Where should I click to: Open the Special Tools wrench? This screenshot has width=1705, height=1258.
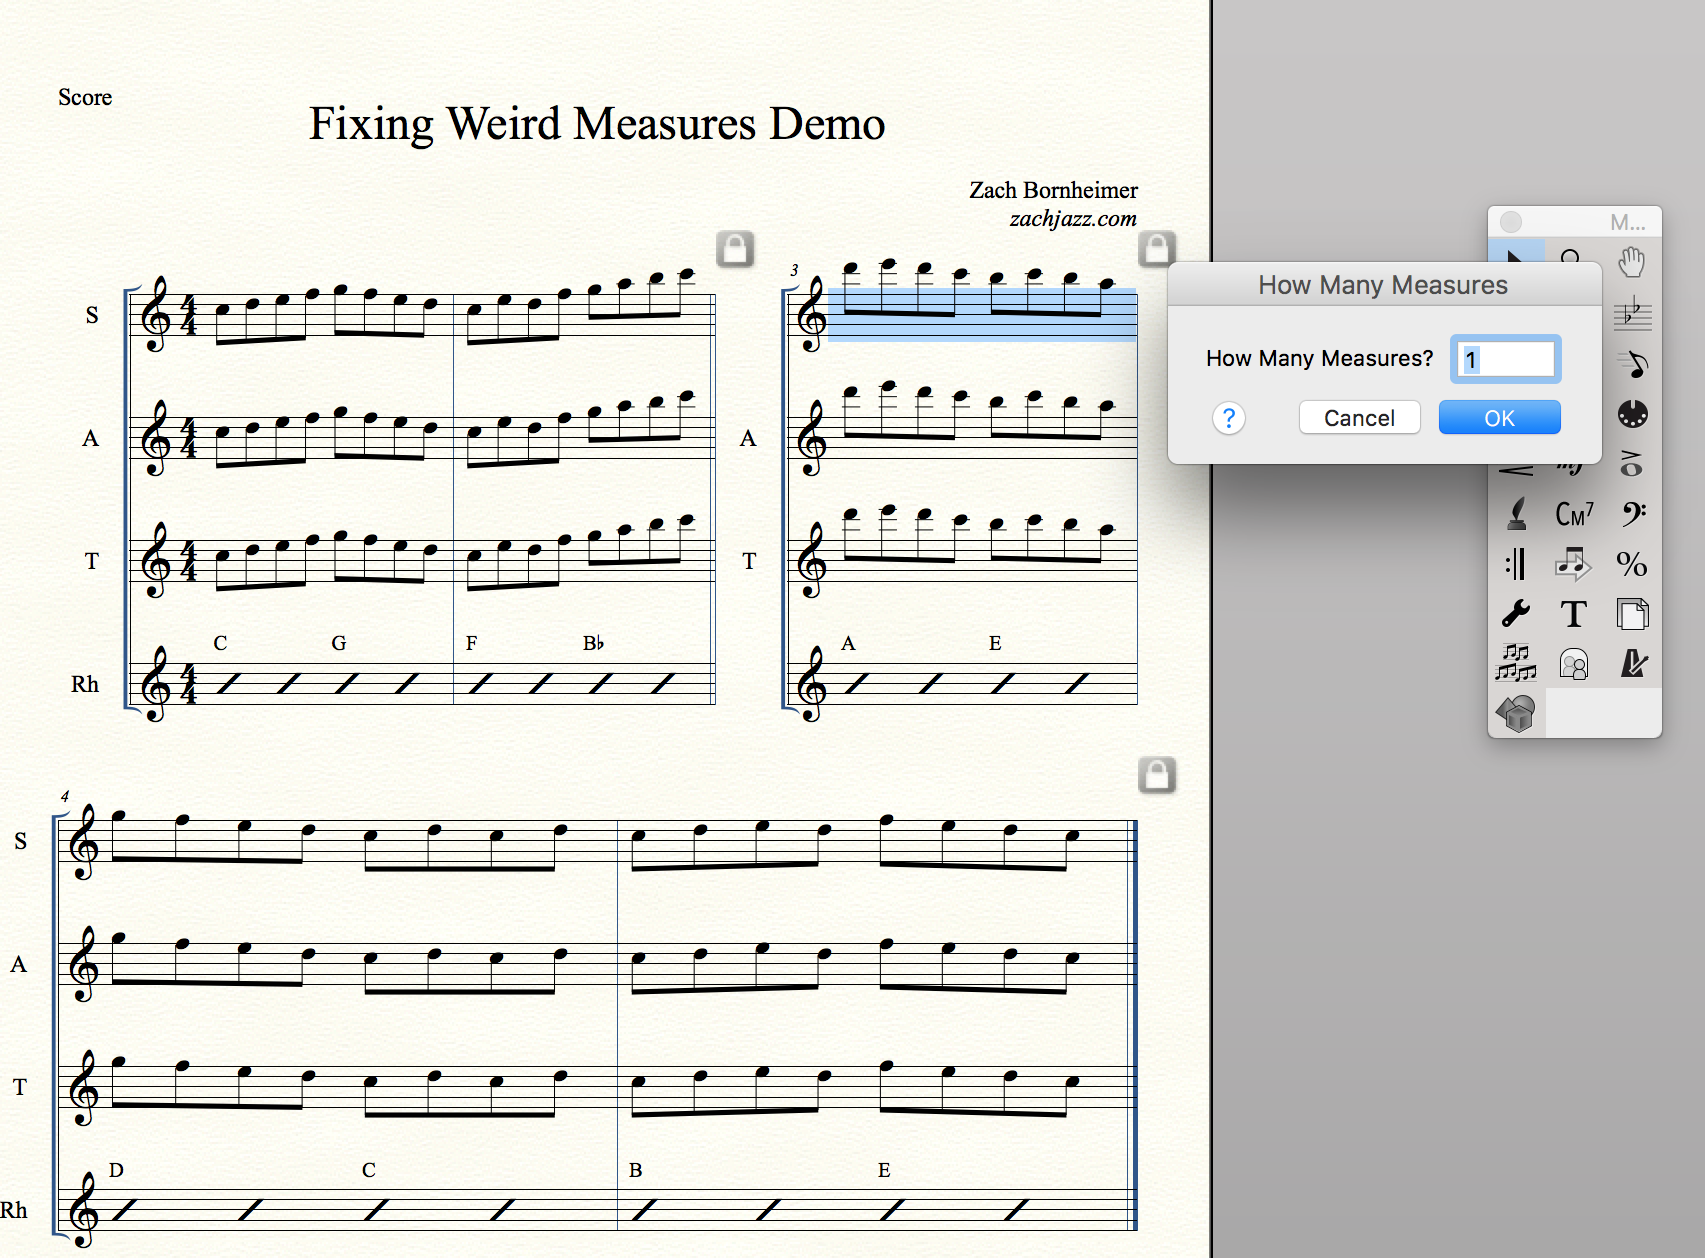click(1516, 614)
